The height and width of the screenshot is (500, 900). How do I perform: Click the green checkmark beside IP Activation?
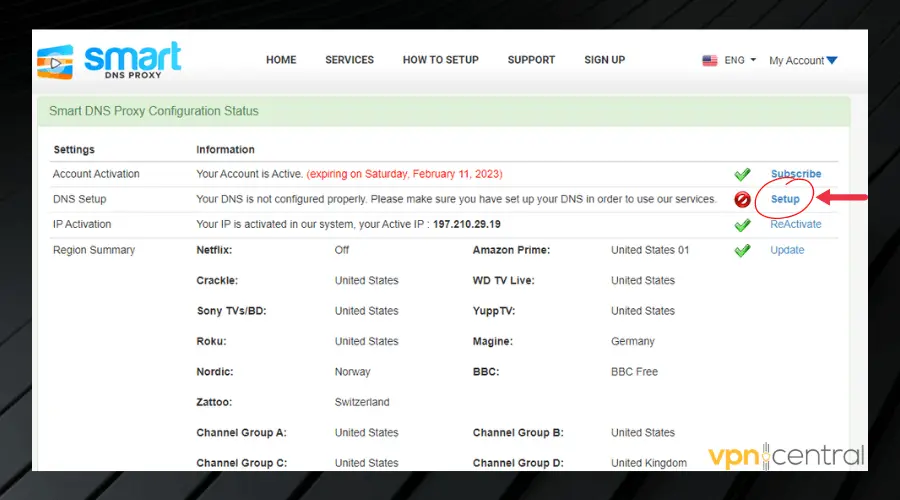(742, 225)
